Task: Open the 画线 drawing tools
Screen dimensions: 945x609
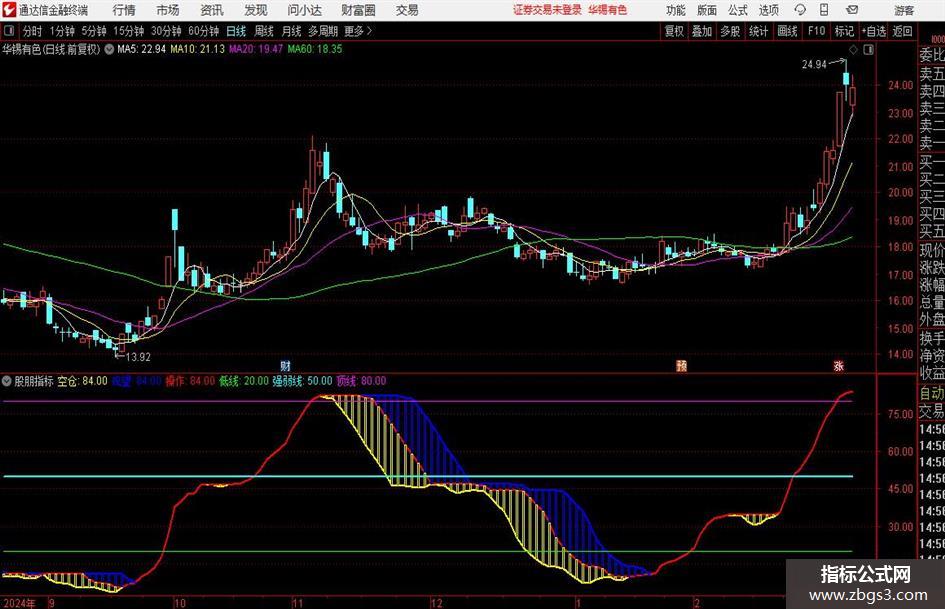Action: coord(787,31)
